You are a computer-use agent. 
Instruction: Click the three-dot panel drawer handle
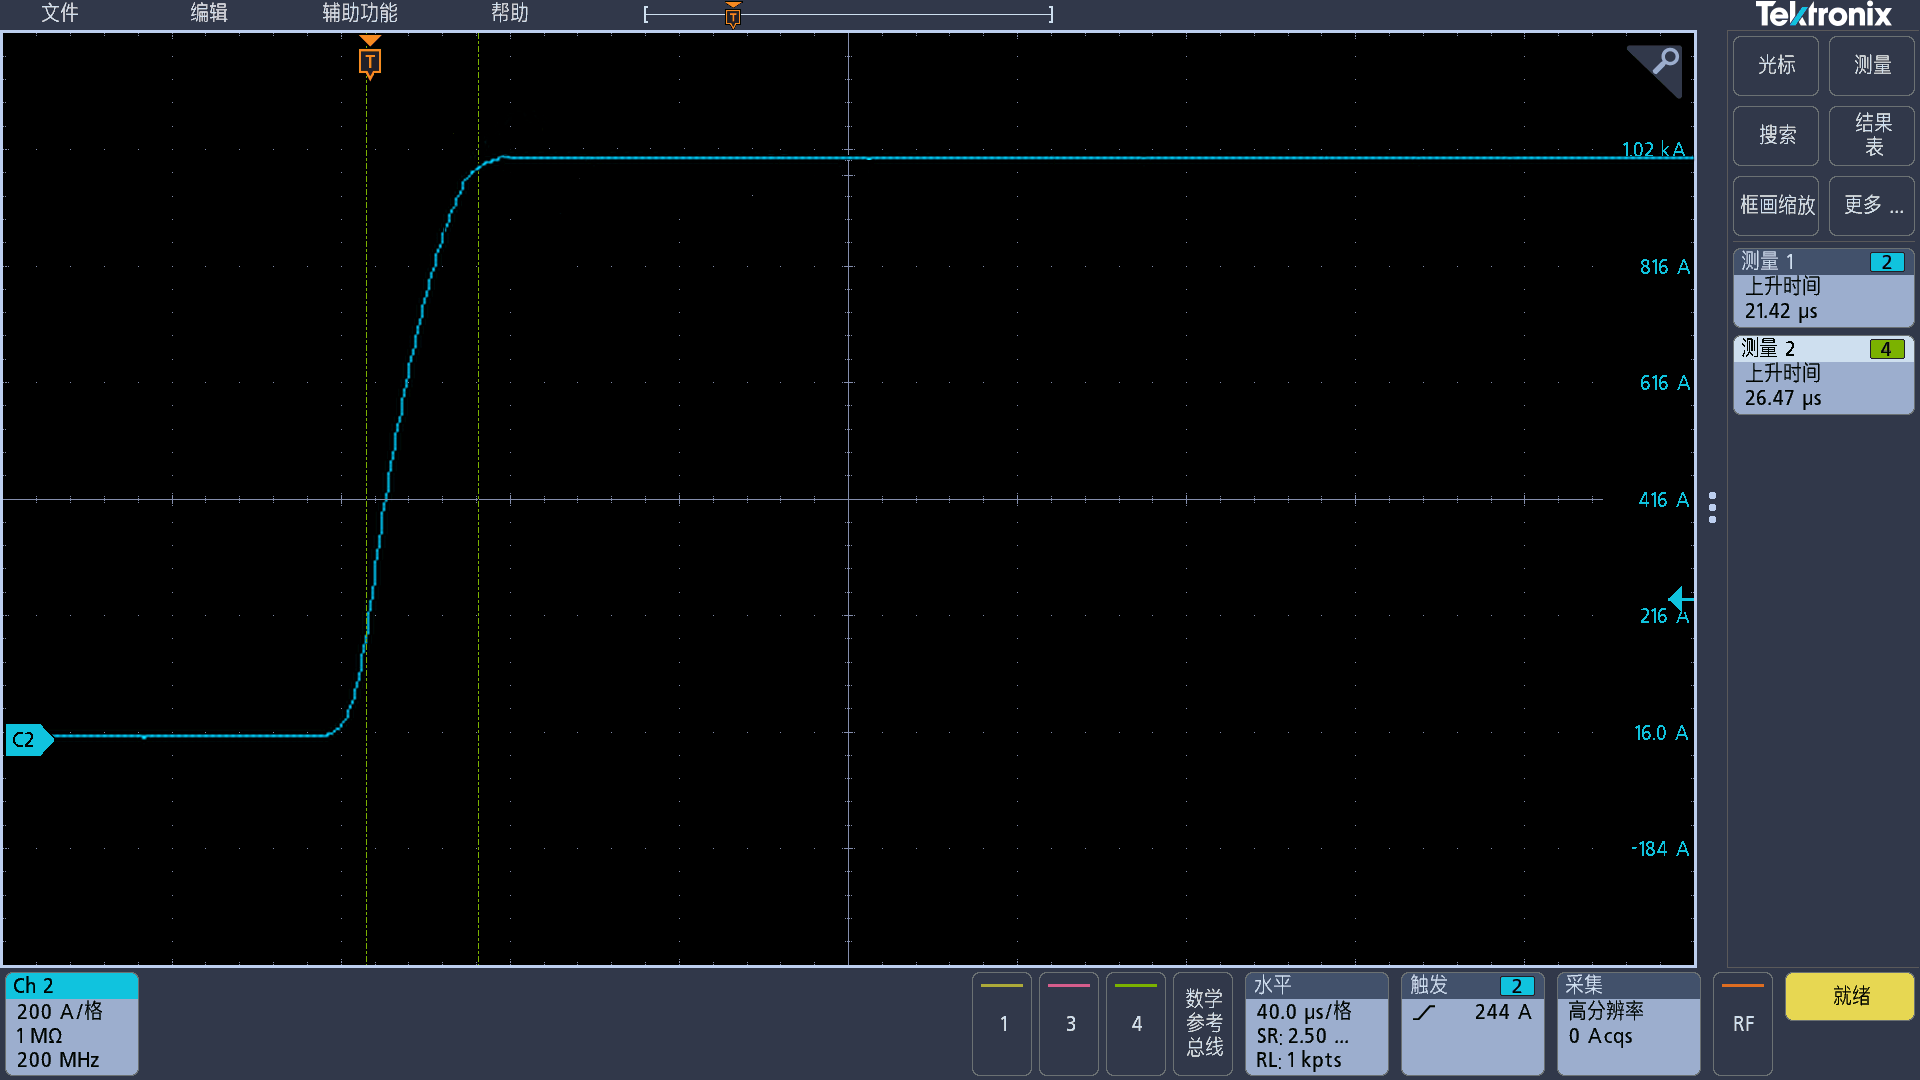point(1713,507)
